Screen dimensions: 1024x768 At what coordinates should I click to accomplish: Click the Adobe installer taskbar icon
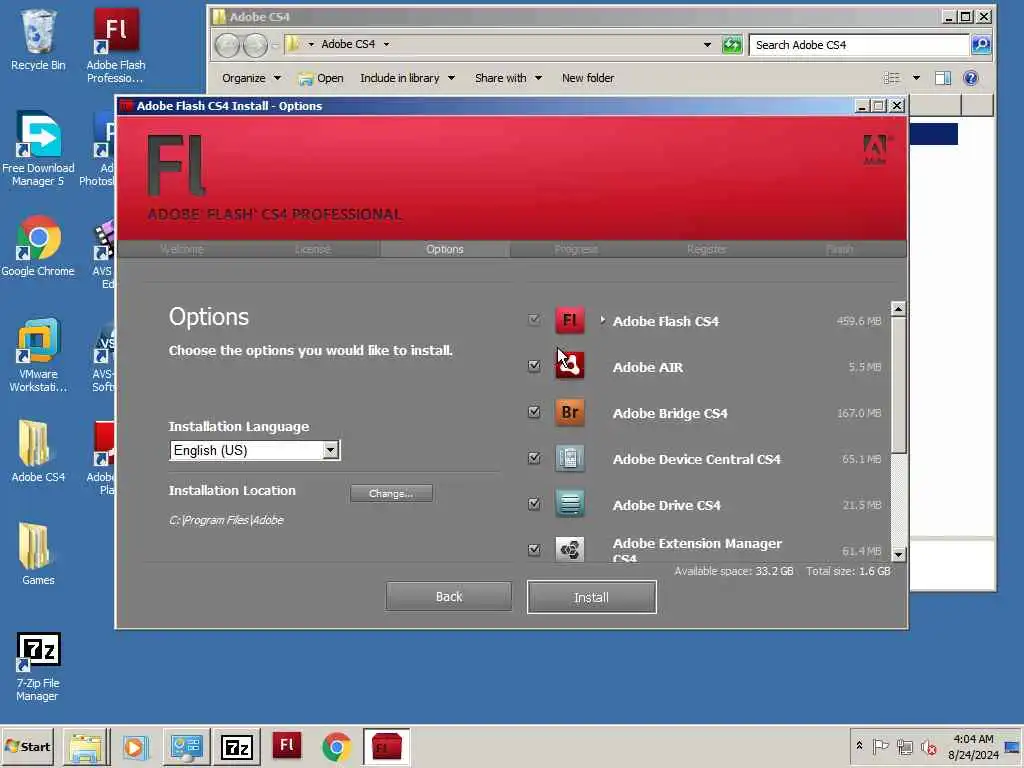(x=386, y=747)
